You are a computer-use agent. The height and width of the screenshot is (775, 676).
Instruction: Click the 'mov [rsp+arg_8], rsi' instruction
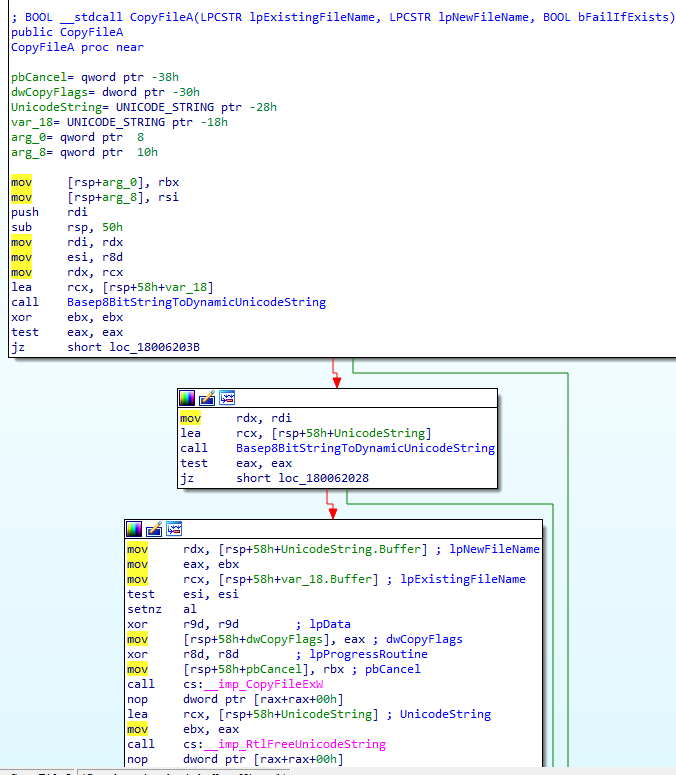point(95,197)
